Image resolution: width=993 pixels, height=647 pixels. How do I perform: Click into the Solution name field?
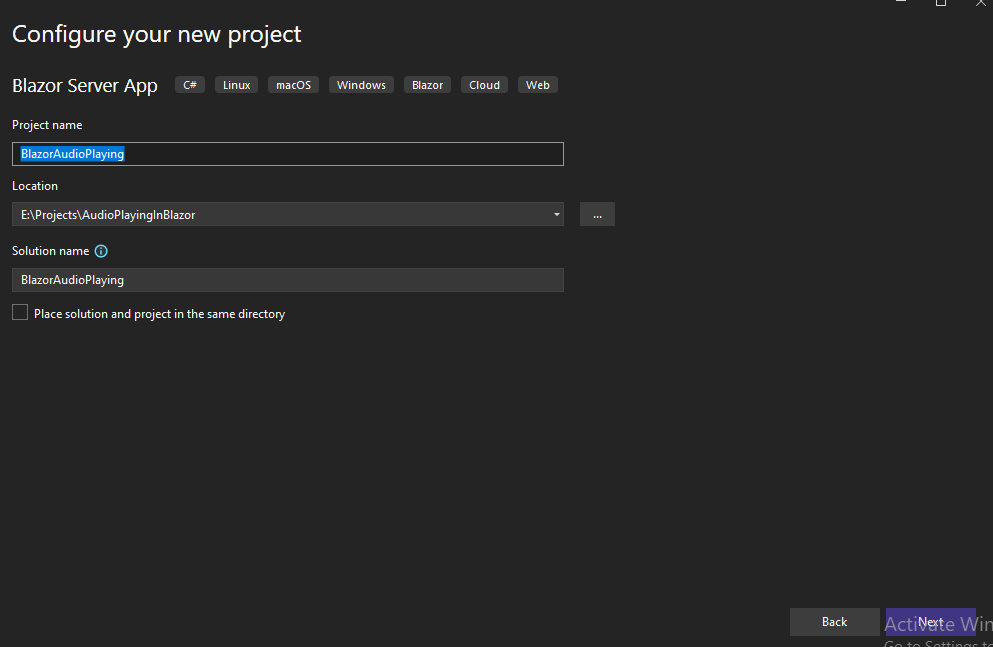288,280
